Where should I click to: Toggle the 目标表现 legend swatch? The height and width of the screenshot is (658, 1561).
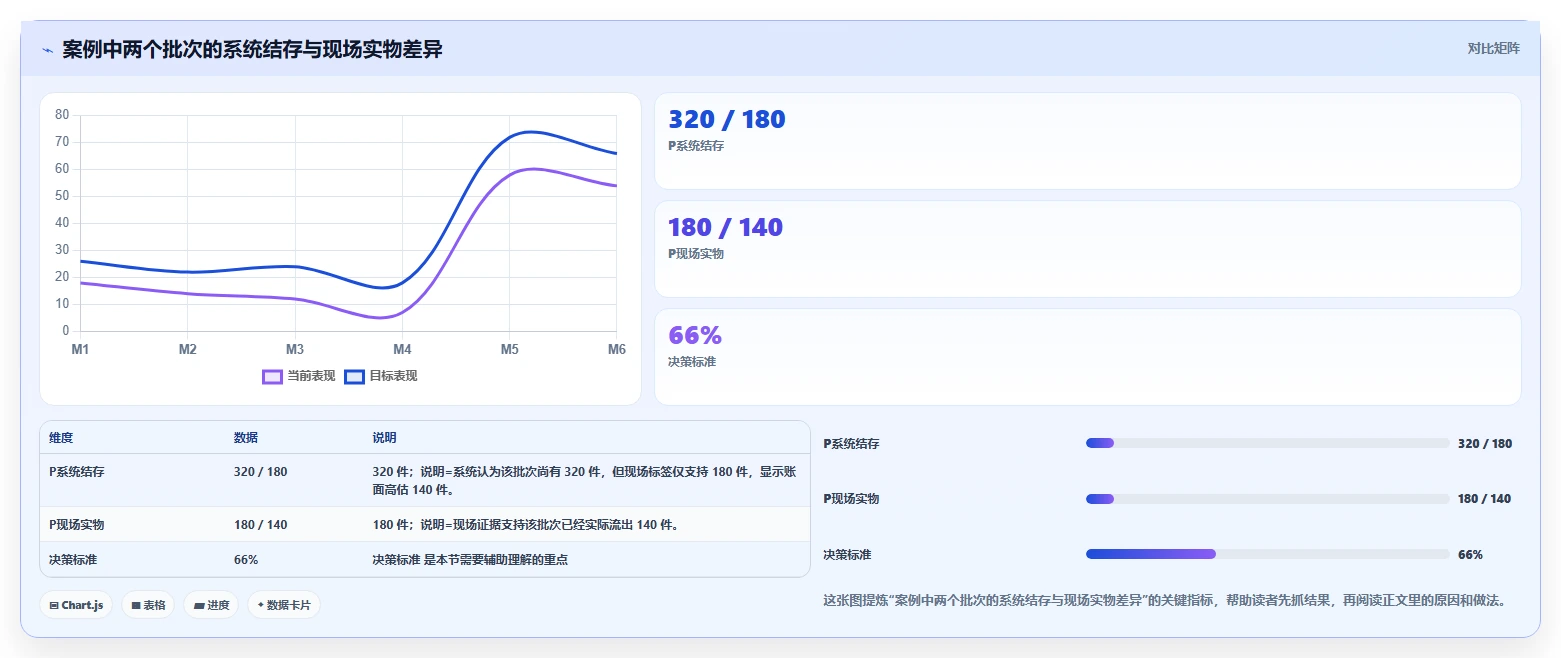(354, 376)
